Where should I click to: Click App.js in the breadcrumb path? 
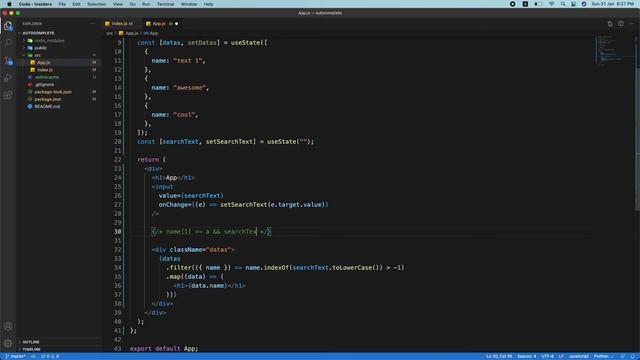click(129, 33)
